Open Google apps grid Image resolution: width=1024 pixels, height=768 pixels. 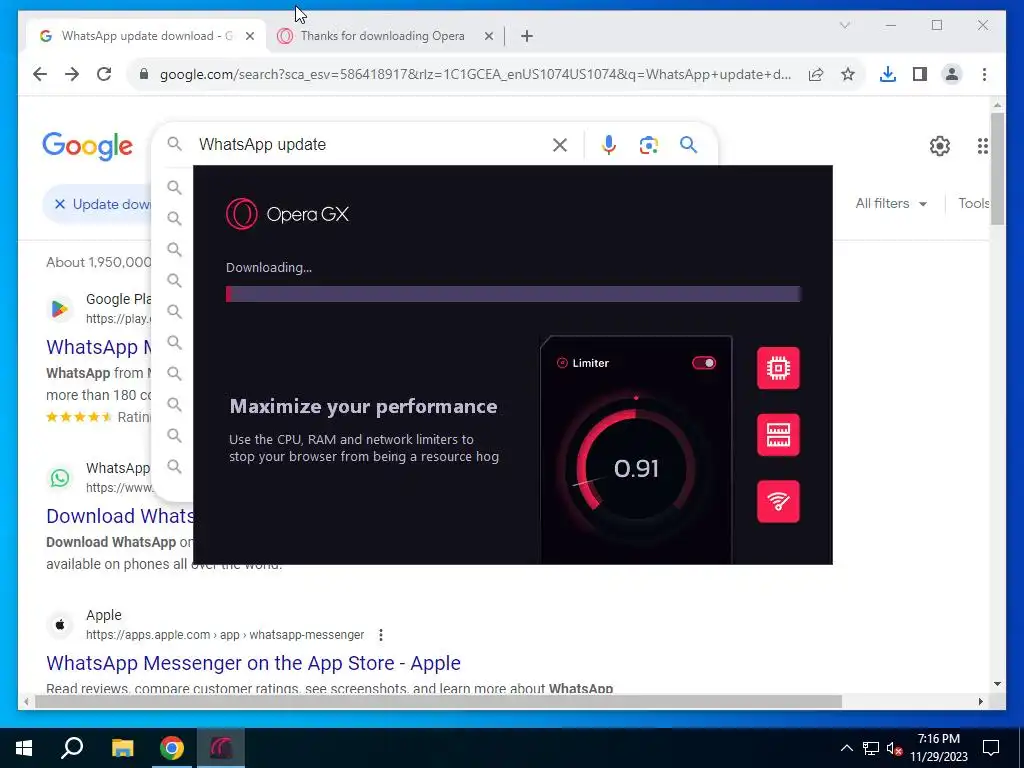982,146
